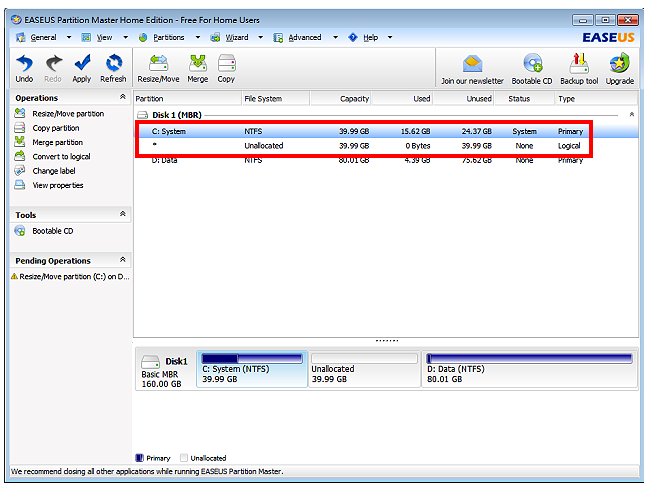Viewport: 654px width, 488px height.
Task: Open the Advanced menu
Action: click(x=305, y=37)
